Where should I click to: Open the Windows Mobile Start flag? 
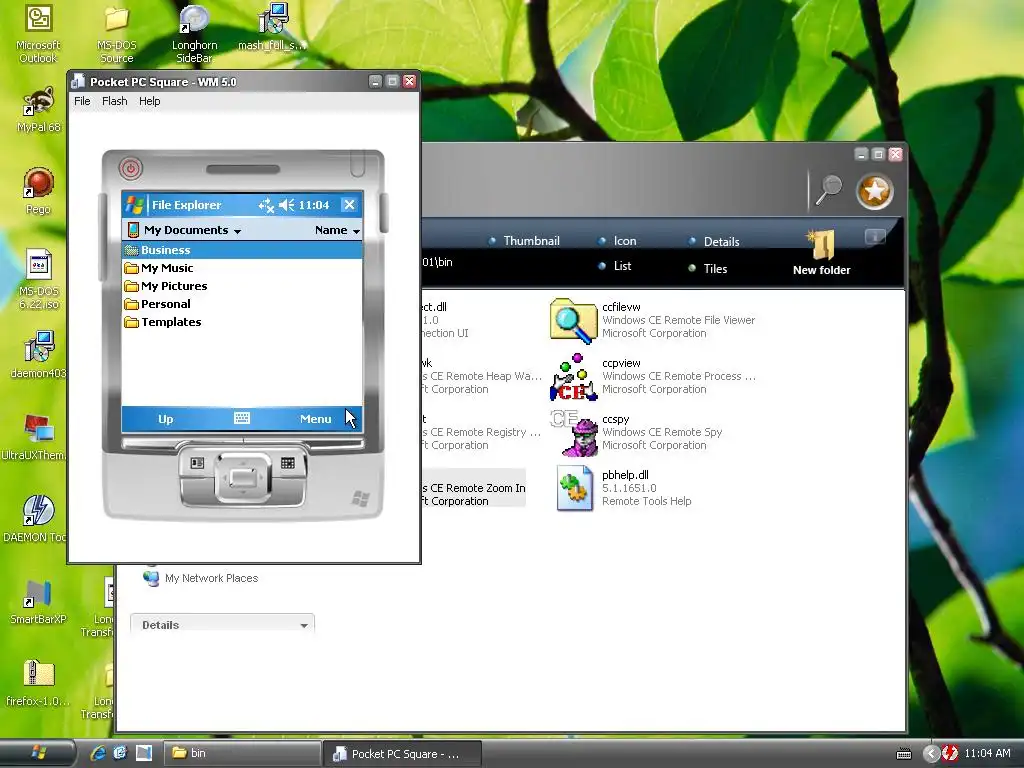click(135, 205)
